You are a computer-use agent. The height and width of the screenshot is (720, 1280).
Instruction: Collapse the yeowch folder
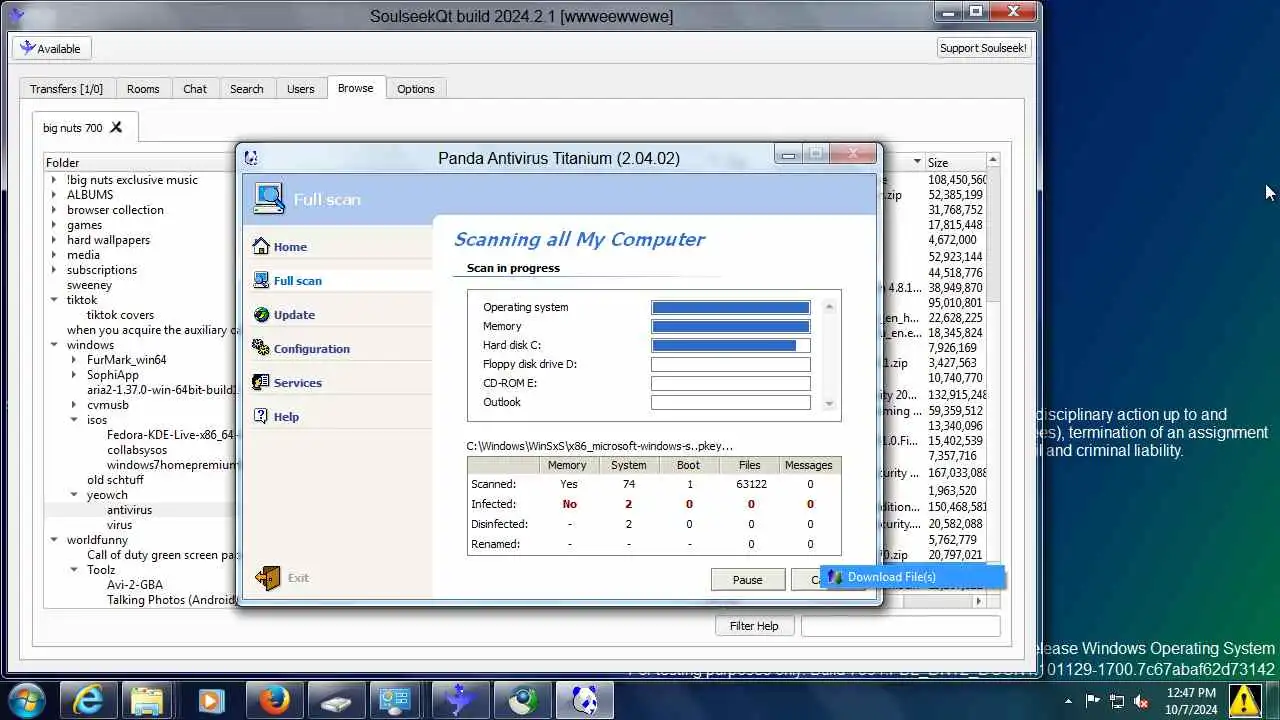pyautogui.click(x=74, y=495)
